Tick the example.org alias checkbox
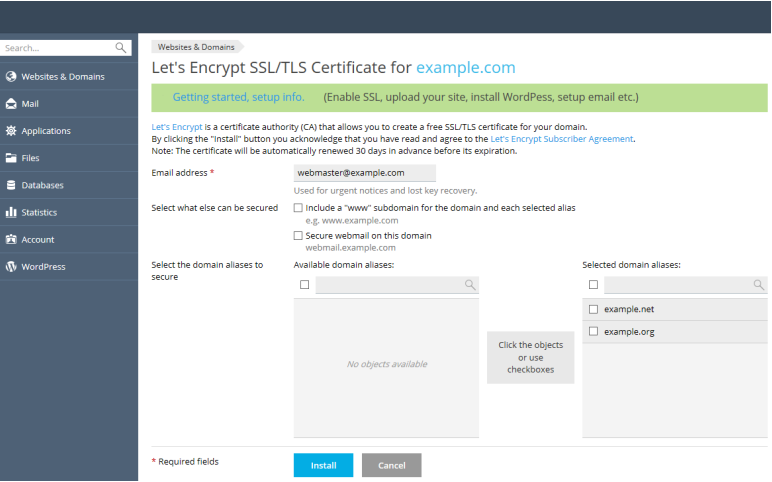The width and height of the screenshot is (772, 482). click(x=594, y=331)
